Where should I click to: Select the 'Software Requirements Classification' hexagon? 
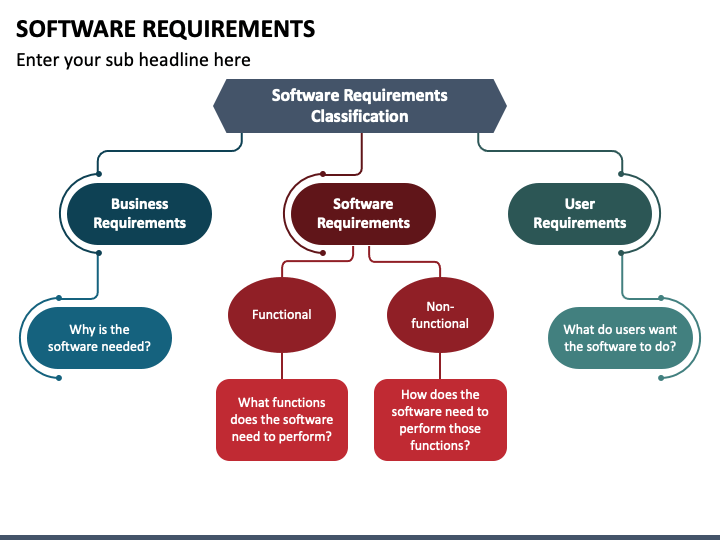coord(360,106)
